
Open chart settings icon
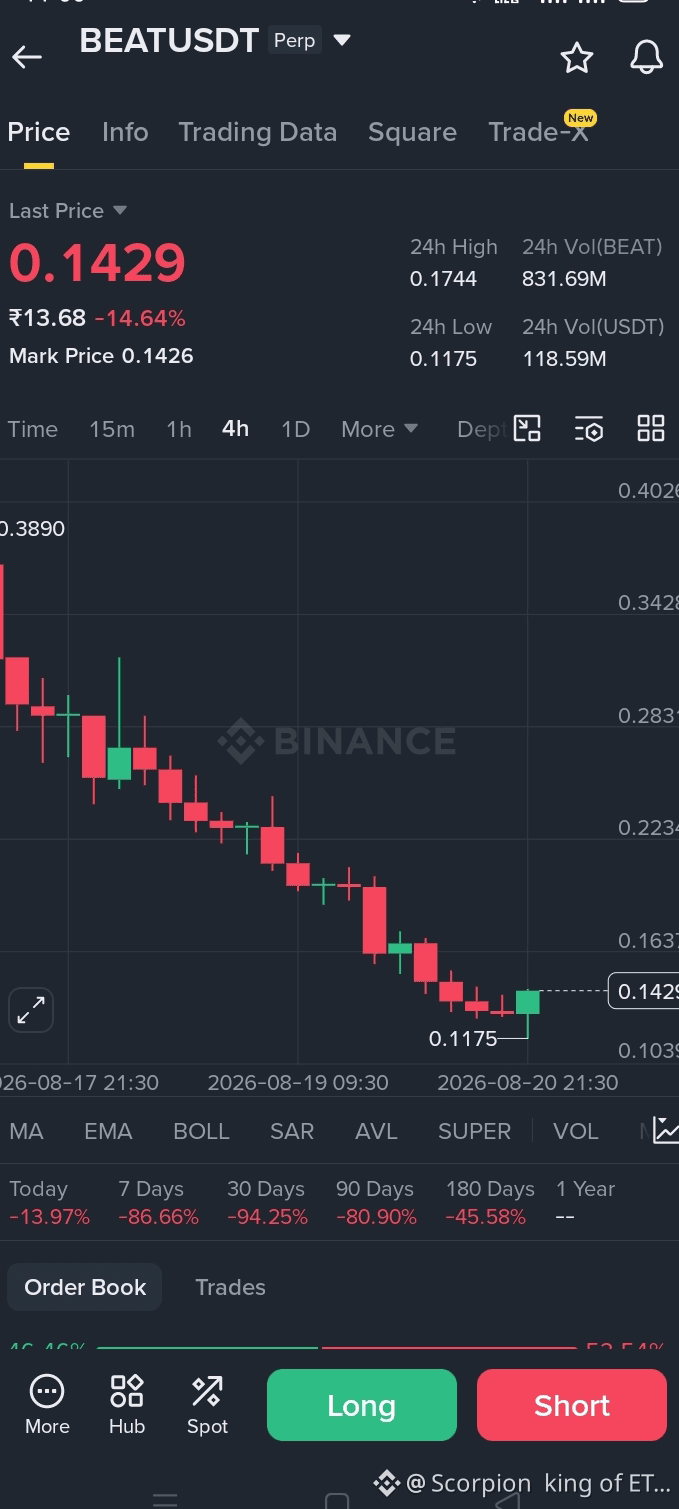589,429
